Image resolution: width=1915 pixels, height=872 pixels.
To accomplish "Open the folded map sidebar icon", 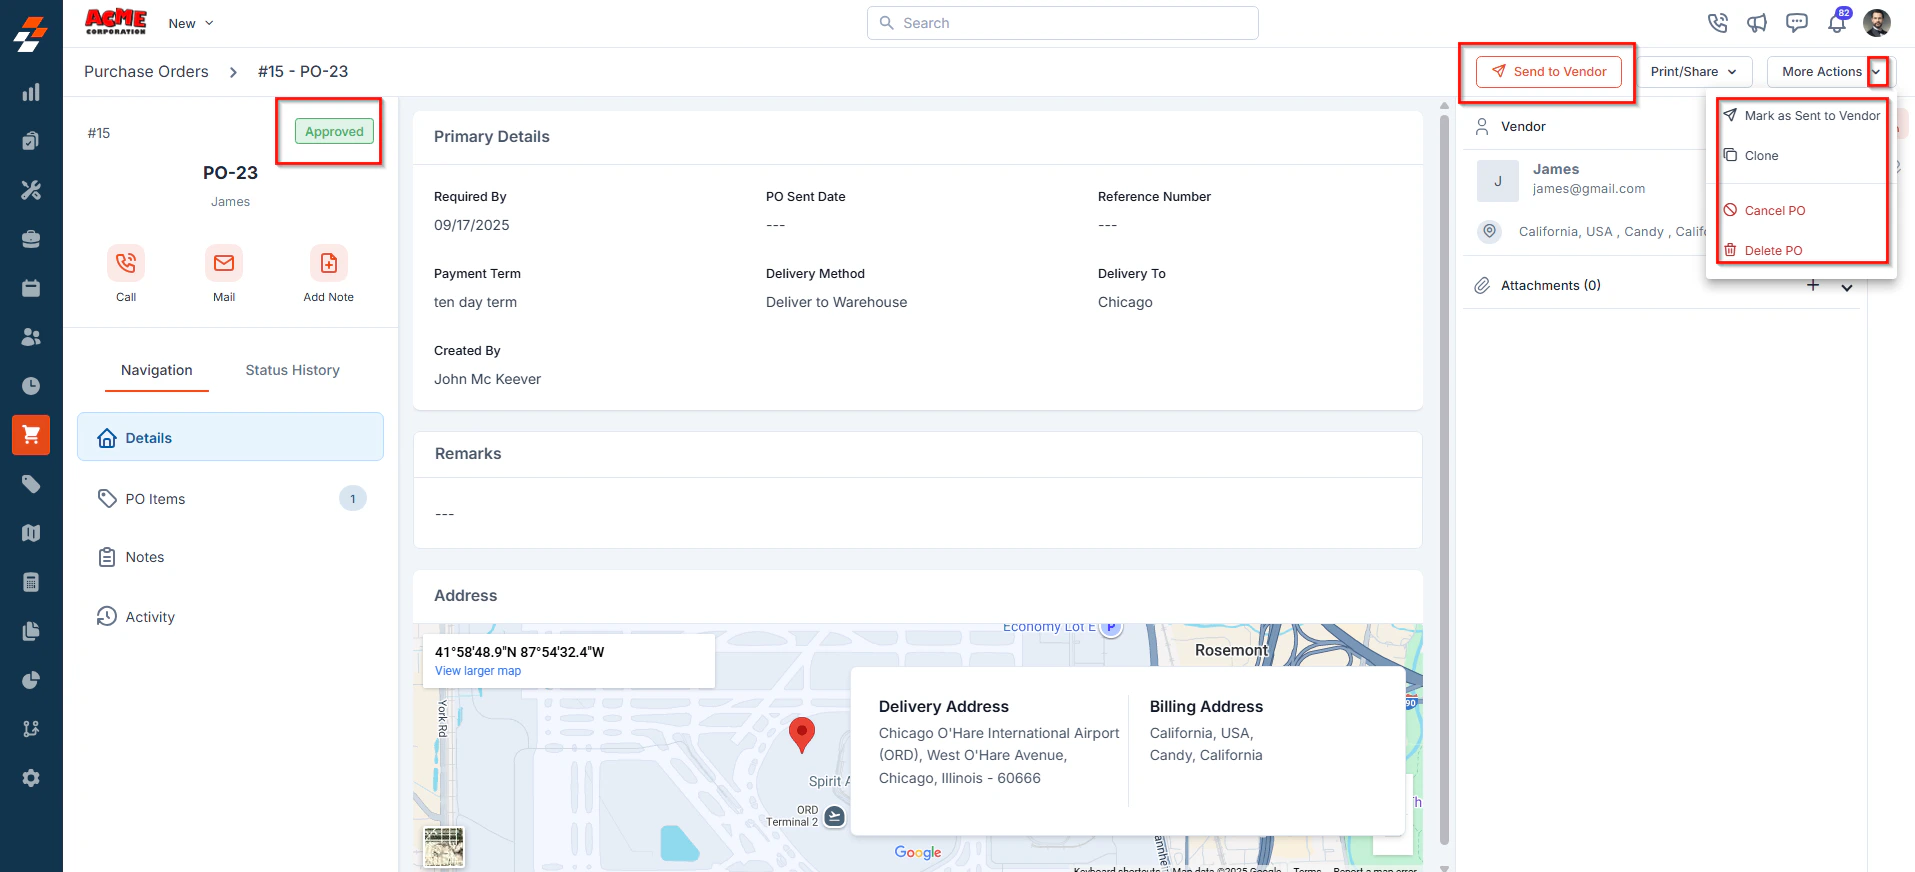I will (x=31, y=533).
